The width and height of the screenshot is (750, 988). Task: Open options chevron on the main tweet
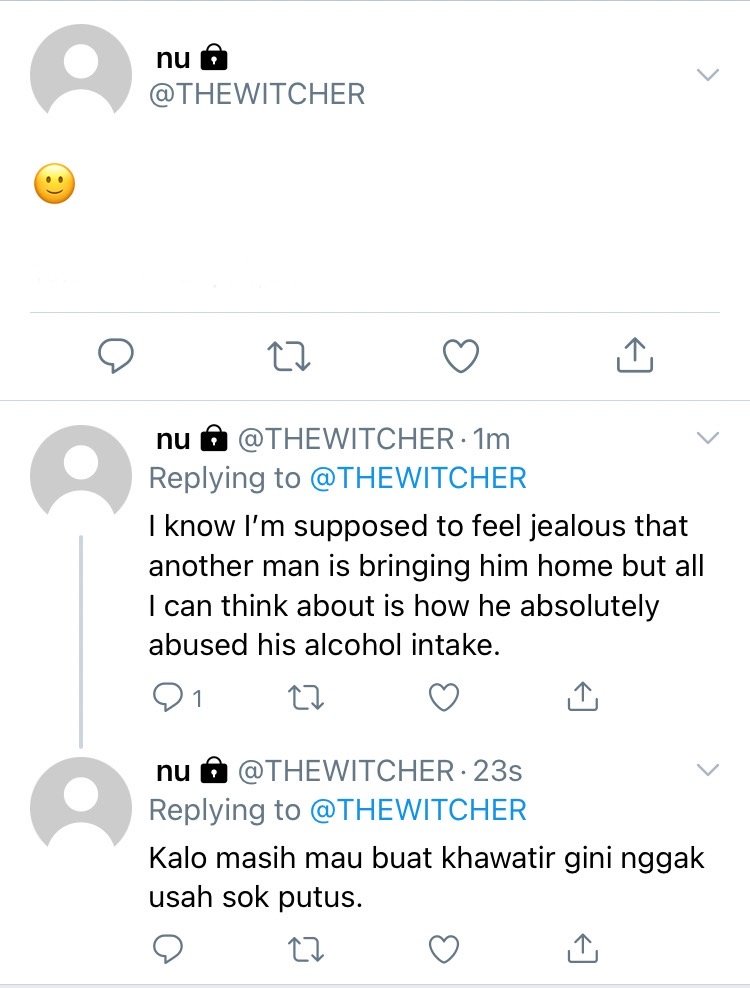[708, 74]
